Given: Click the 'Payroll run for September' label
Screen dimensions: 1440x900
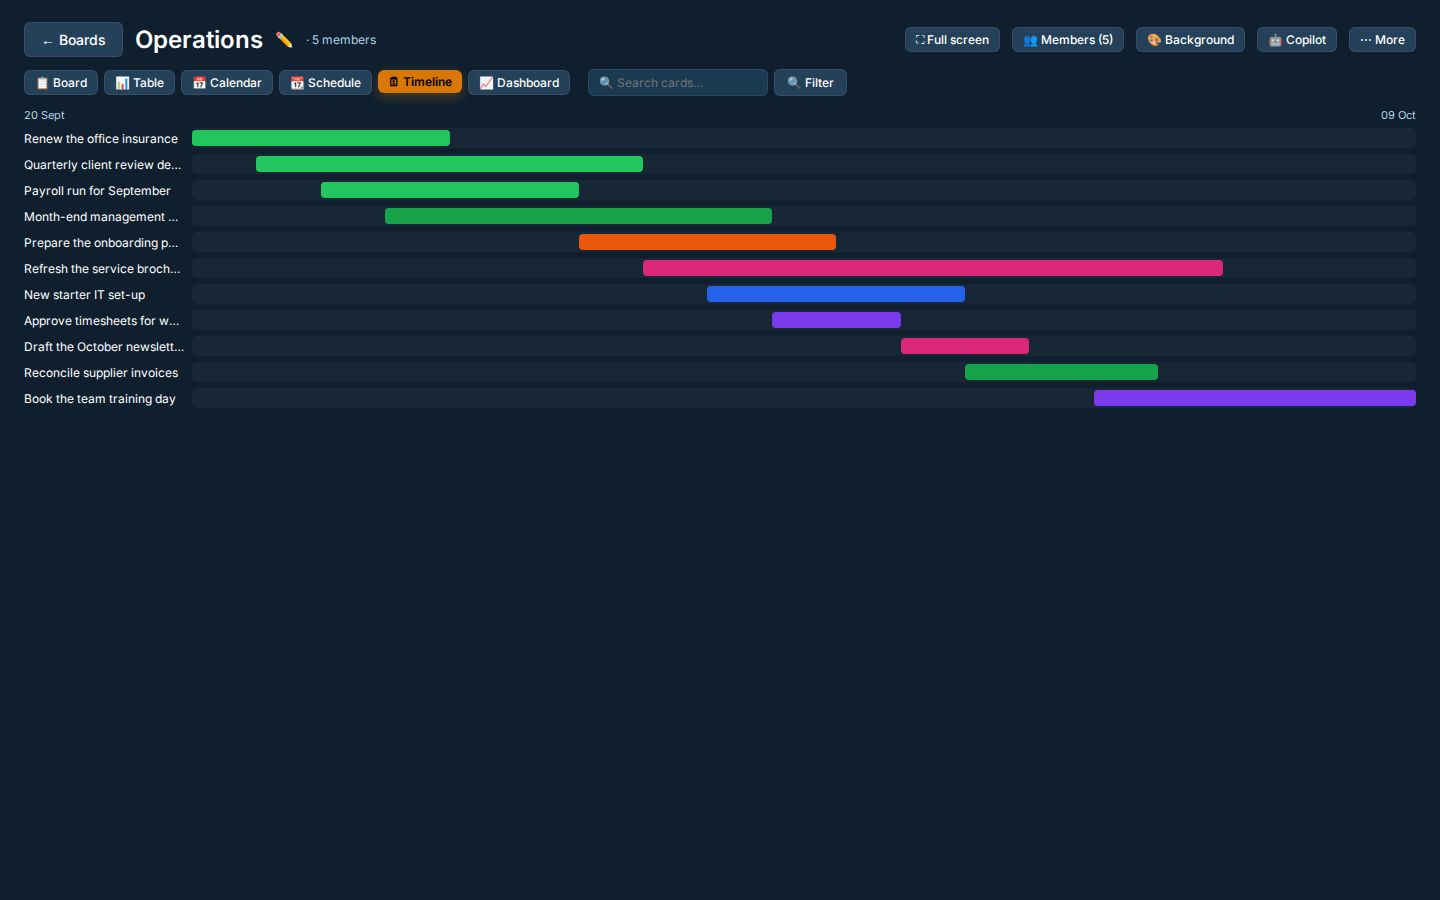Looking at the screenshot, I should 97,191.
